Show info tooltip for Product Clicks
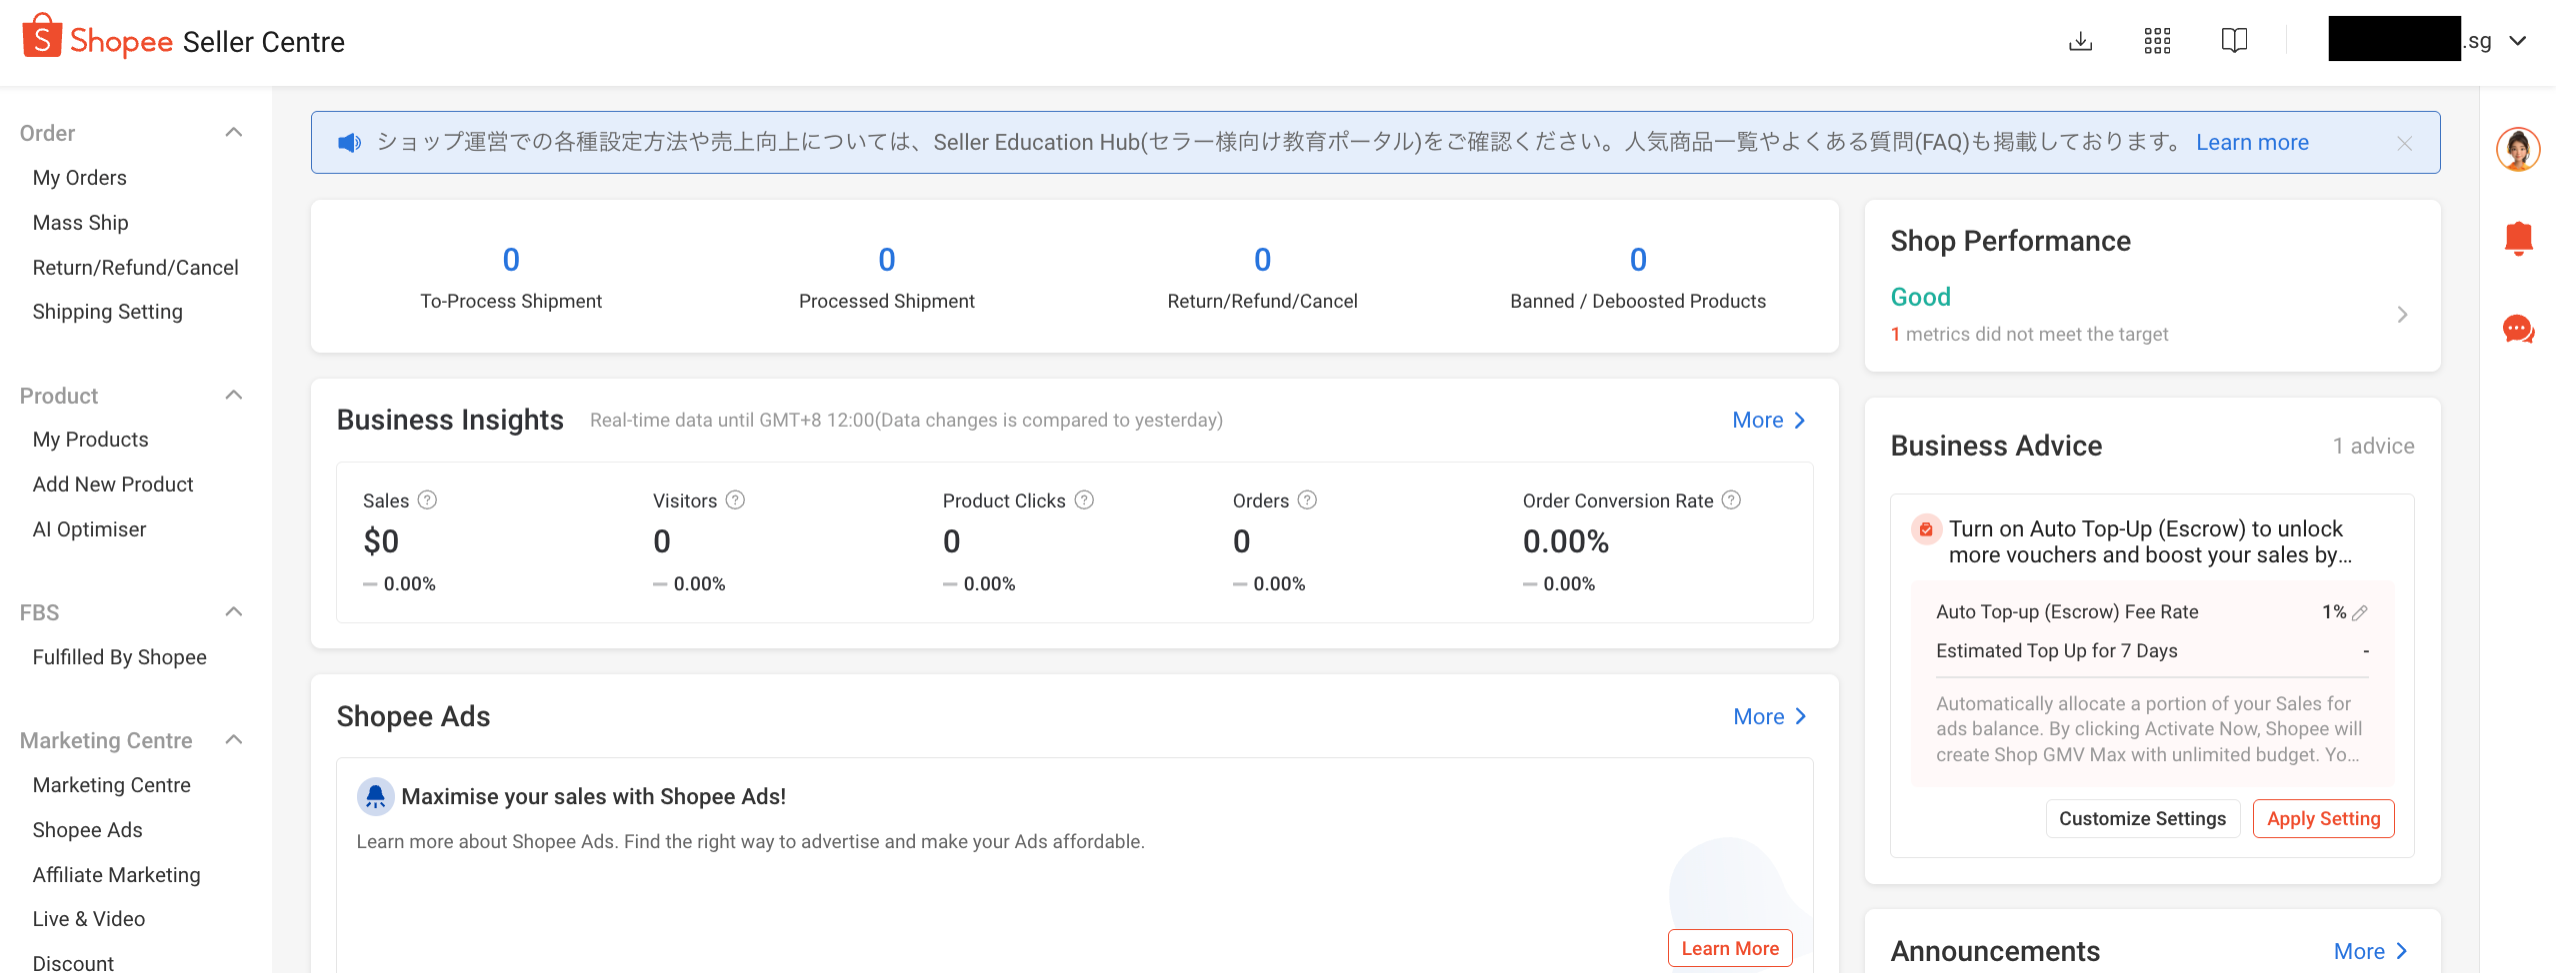 (1084, 500)
